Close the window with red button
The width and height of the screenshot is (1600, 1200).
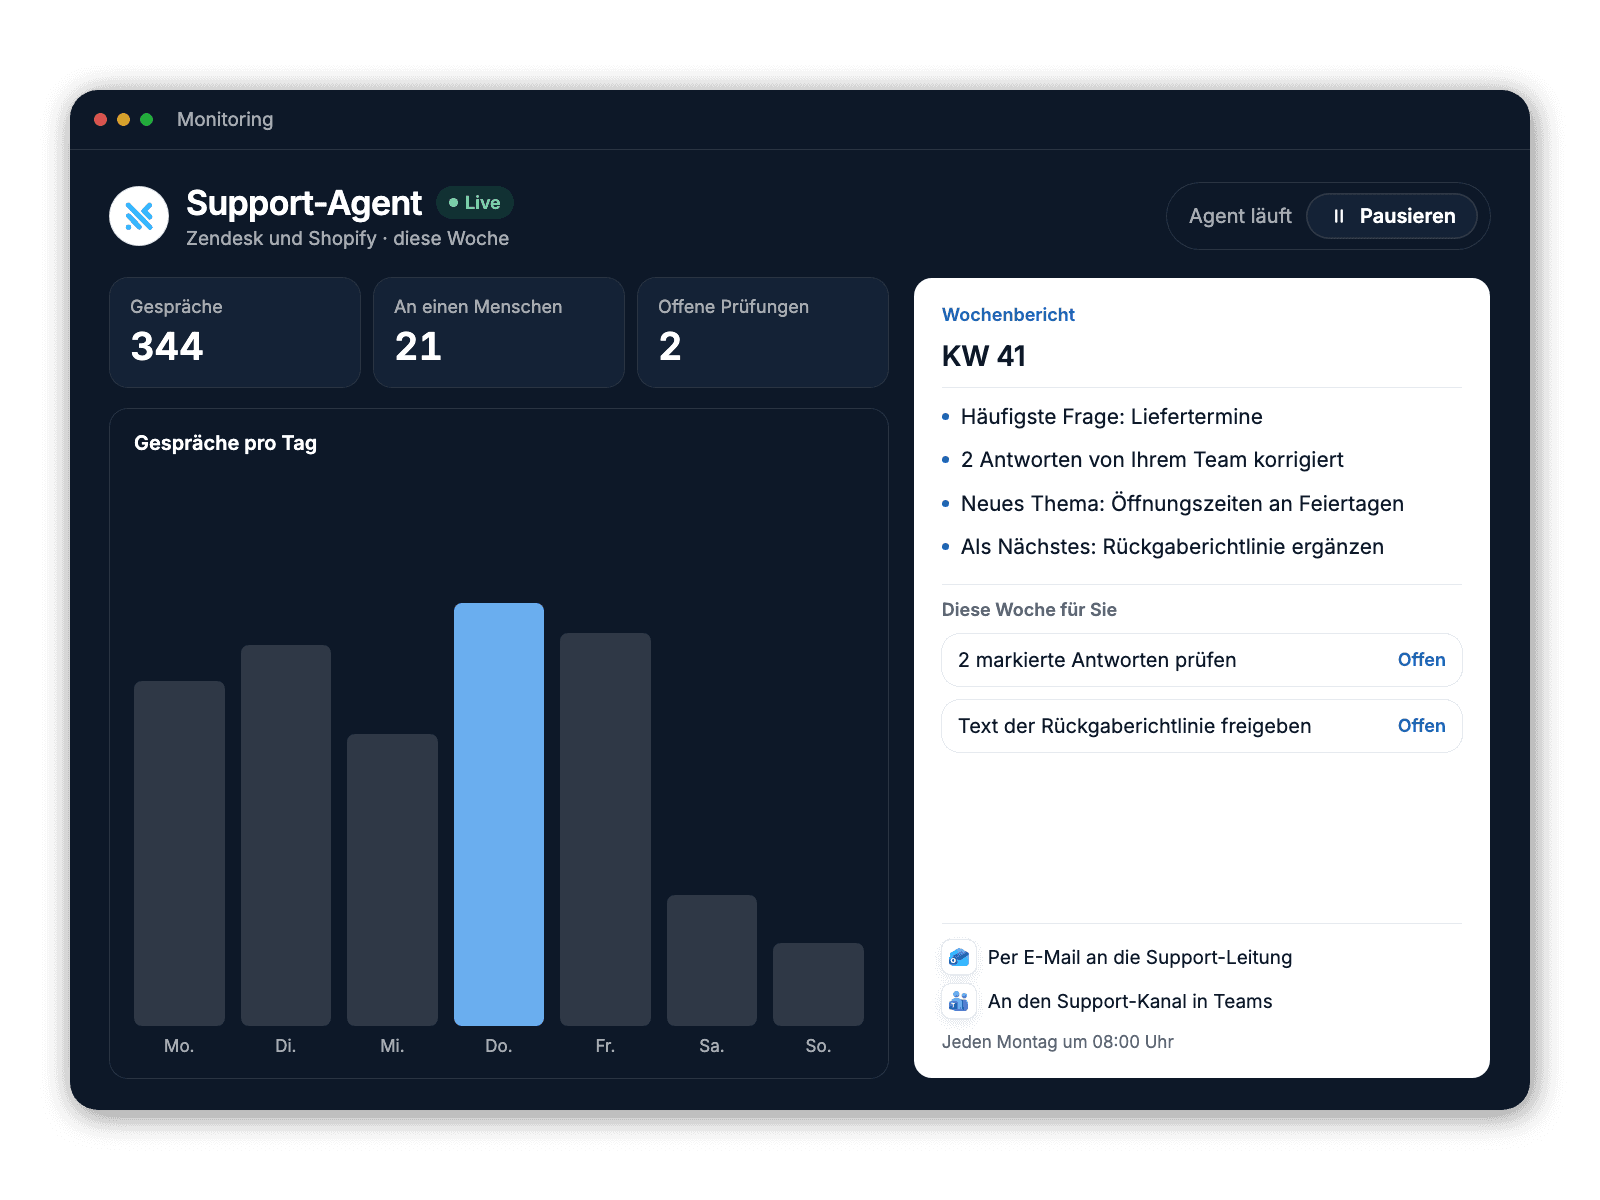tap(100, 119)
